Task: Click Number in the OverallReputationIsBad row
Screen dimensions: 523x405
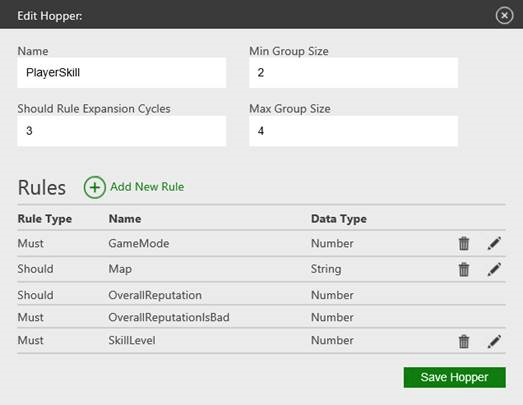Action: (x=332, y=317)
